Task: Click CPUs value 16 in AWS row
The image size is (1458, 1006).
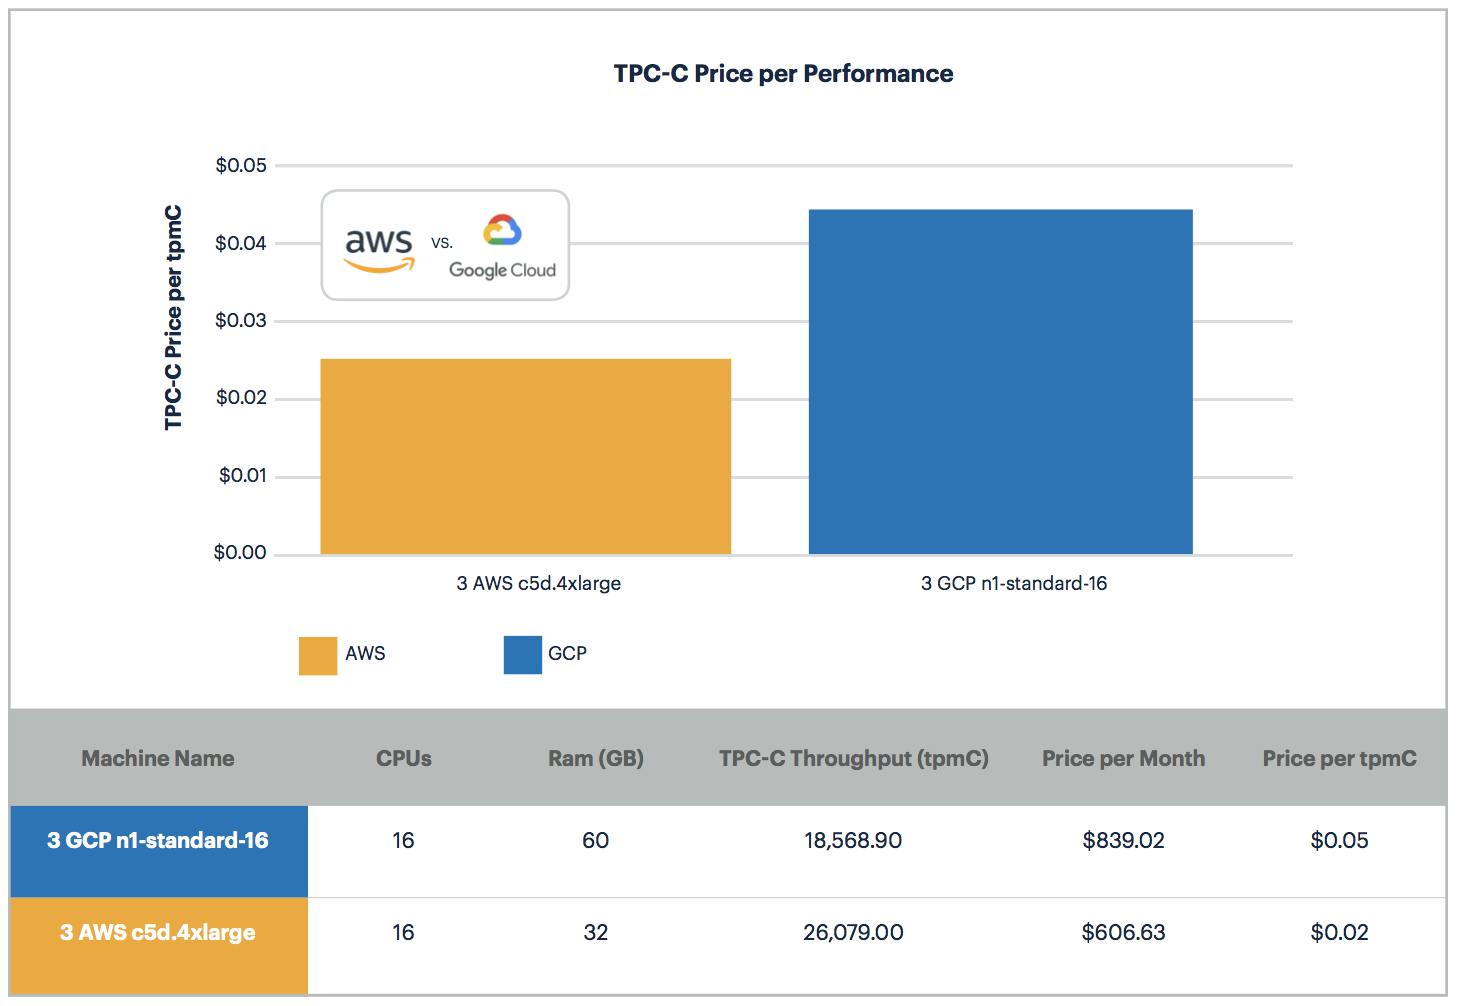Action: tap(403, 932)
